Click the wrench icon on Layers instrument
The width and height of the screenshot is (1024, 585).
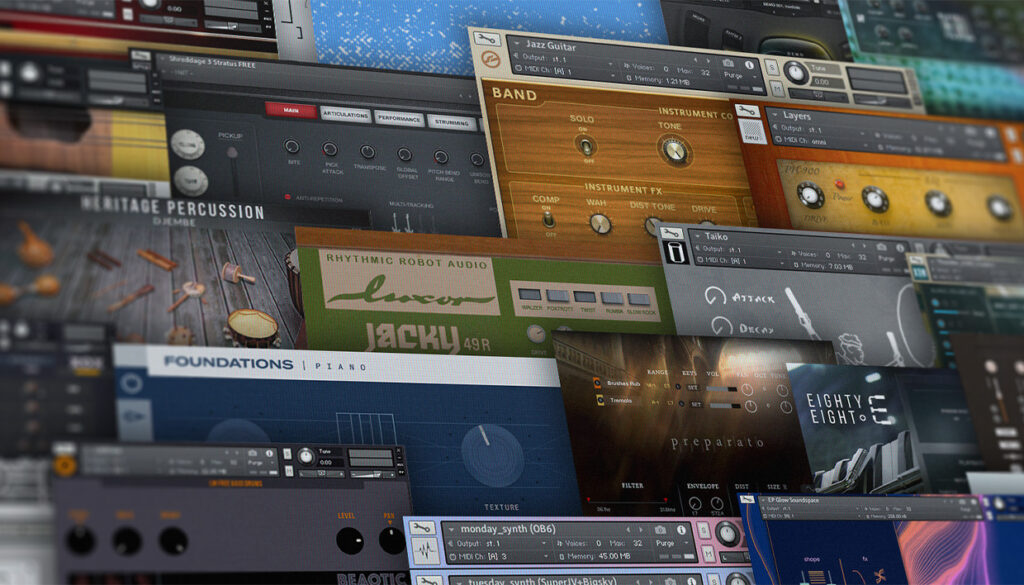[747, 110]
